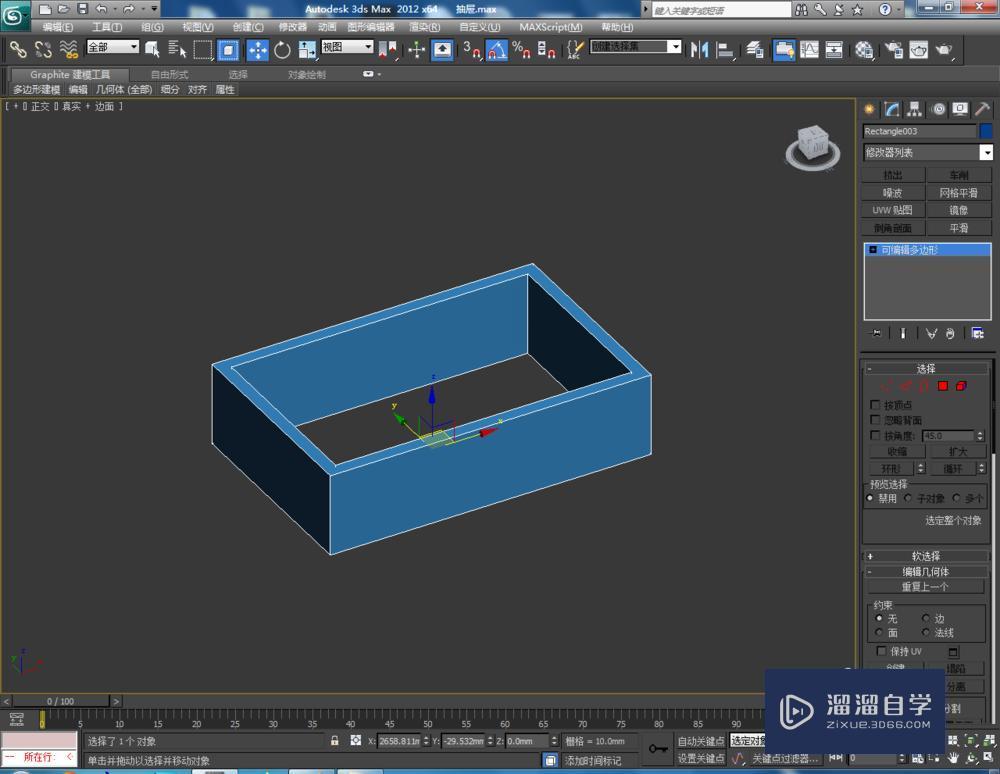
Task: Activate the Select and Rotate tool
Action: click(284, 47)
